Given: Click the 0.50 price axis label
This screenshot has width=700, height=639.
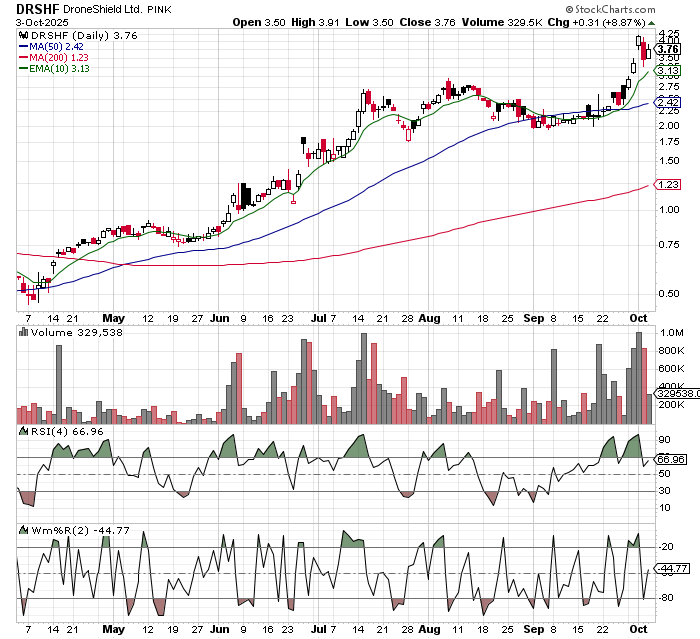Looking at the screenshot, I should click(669, 293).
